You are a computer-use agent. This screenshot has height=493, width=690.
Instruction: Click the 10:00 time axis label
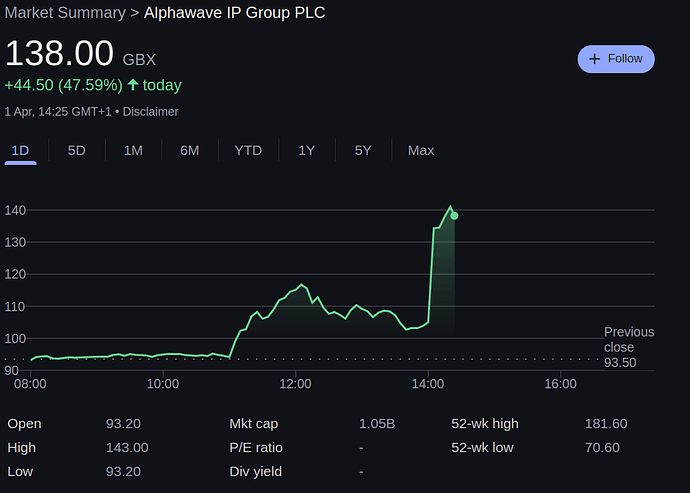(163, 384)
